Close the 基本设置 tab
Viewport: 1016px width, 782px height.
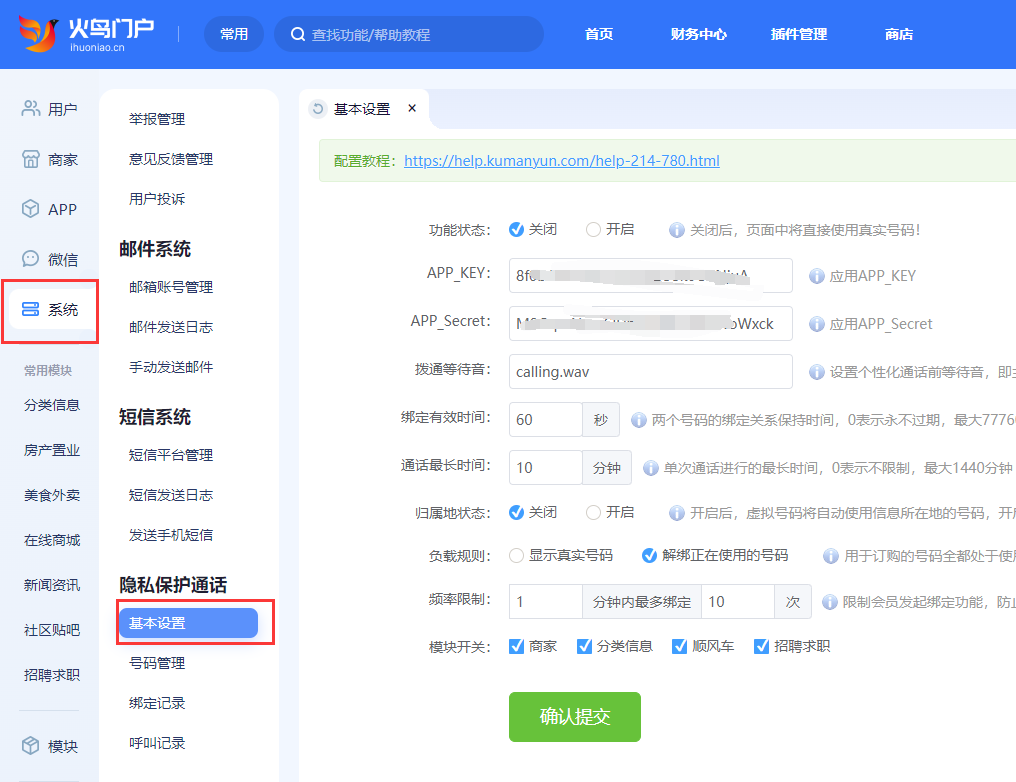click(412, 108)
